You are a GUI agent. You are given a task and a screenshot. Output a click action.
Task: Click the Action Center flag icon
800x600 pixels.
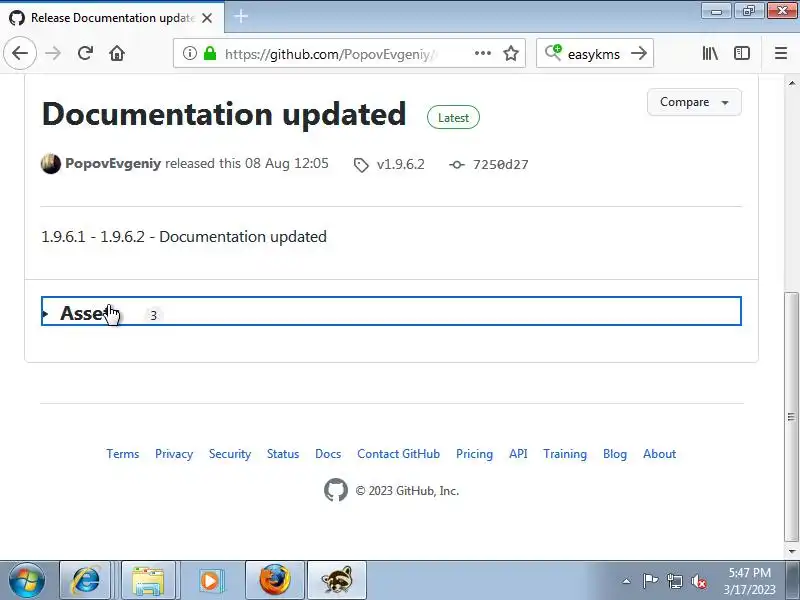click(x=650, y=581)
